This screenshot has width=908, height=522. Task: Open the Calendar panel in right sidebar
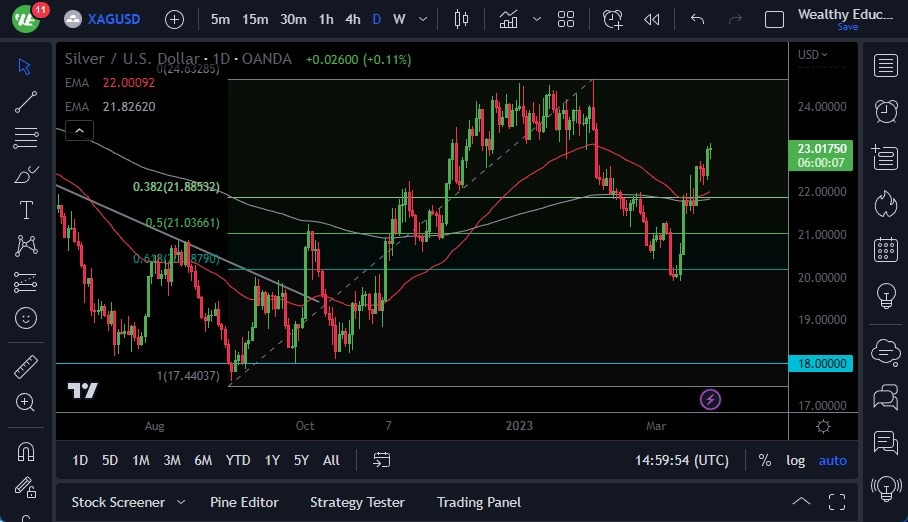pyautogui.click(x=885, y=249)
